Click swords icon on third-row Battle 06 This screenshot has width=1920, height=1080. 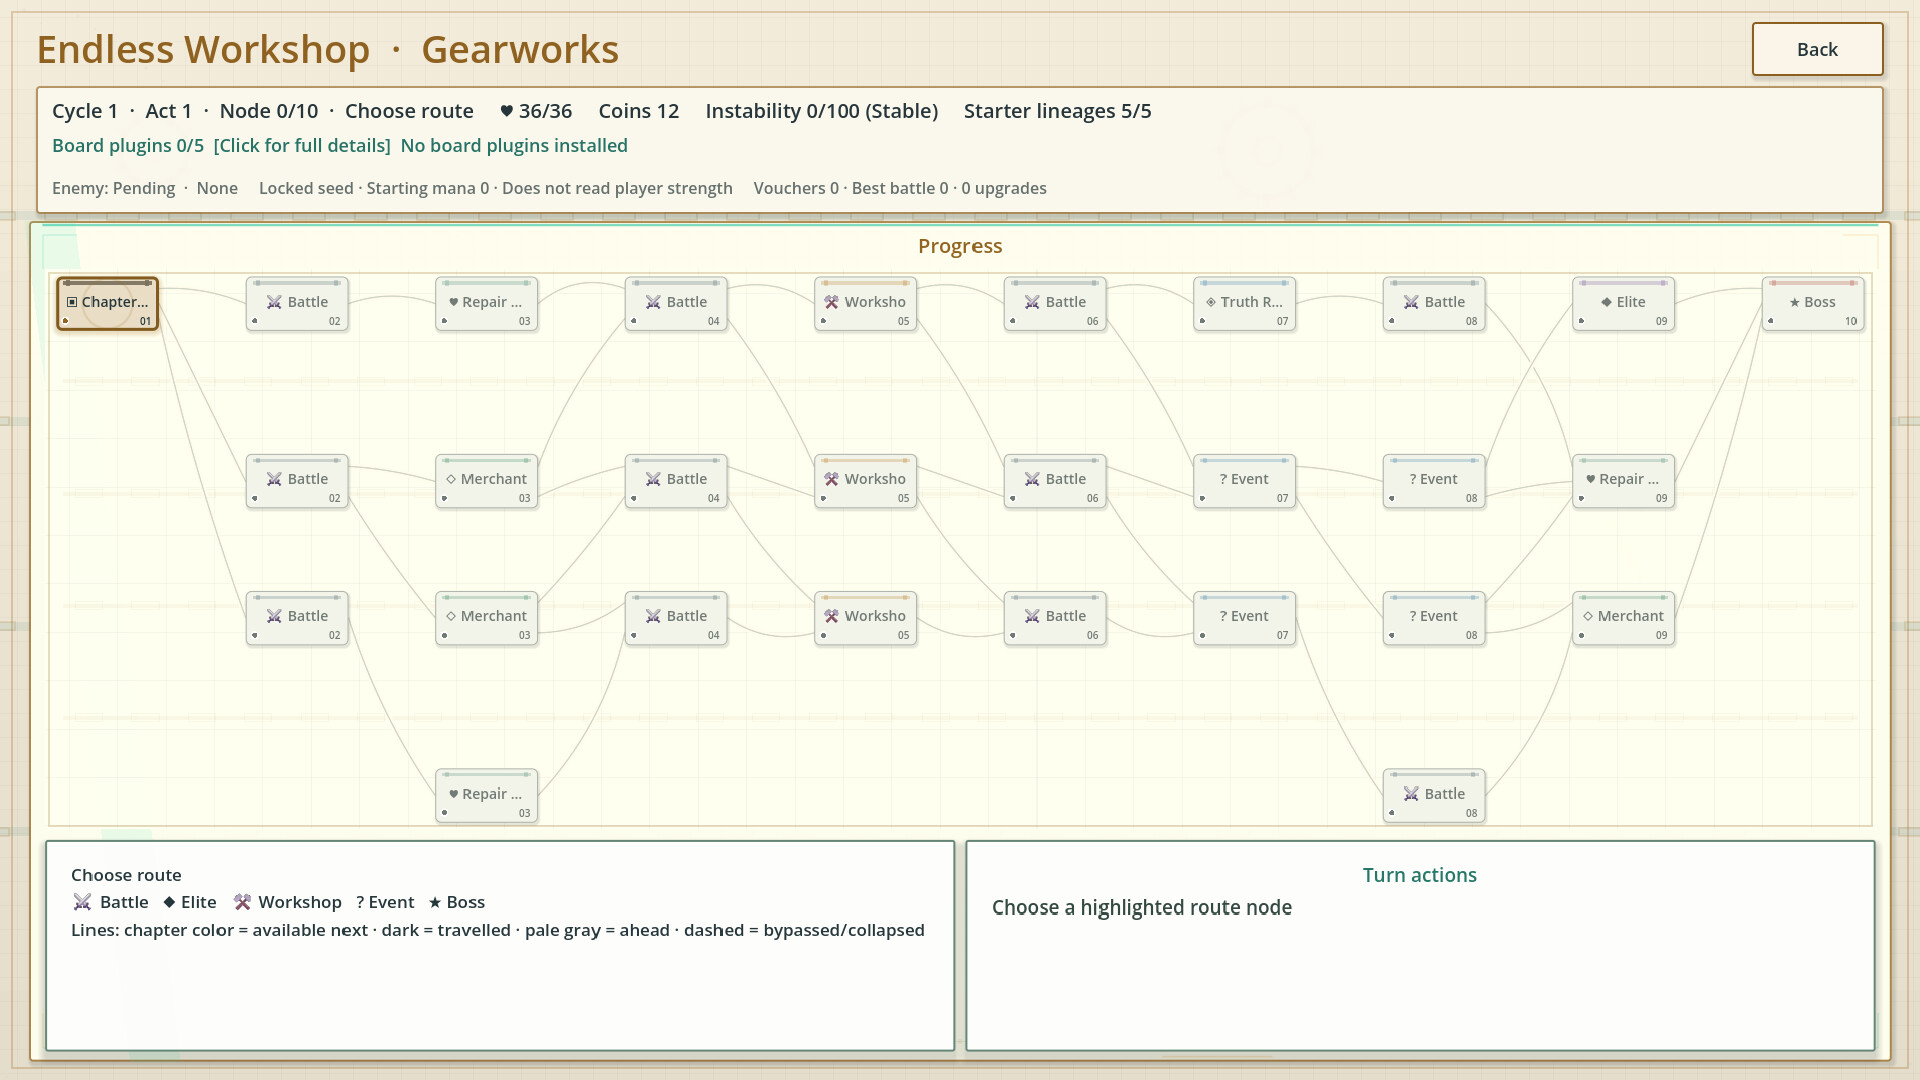(1032, 616)
